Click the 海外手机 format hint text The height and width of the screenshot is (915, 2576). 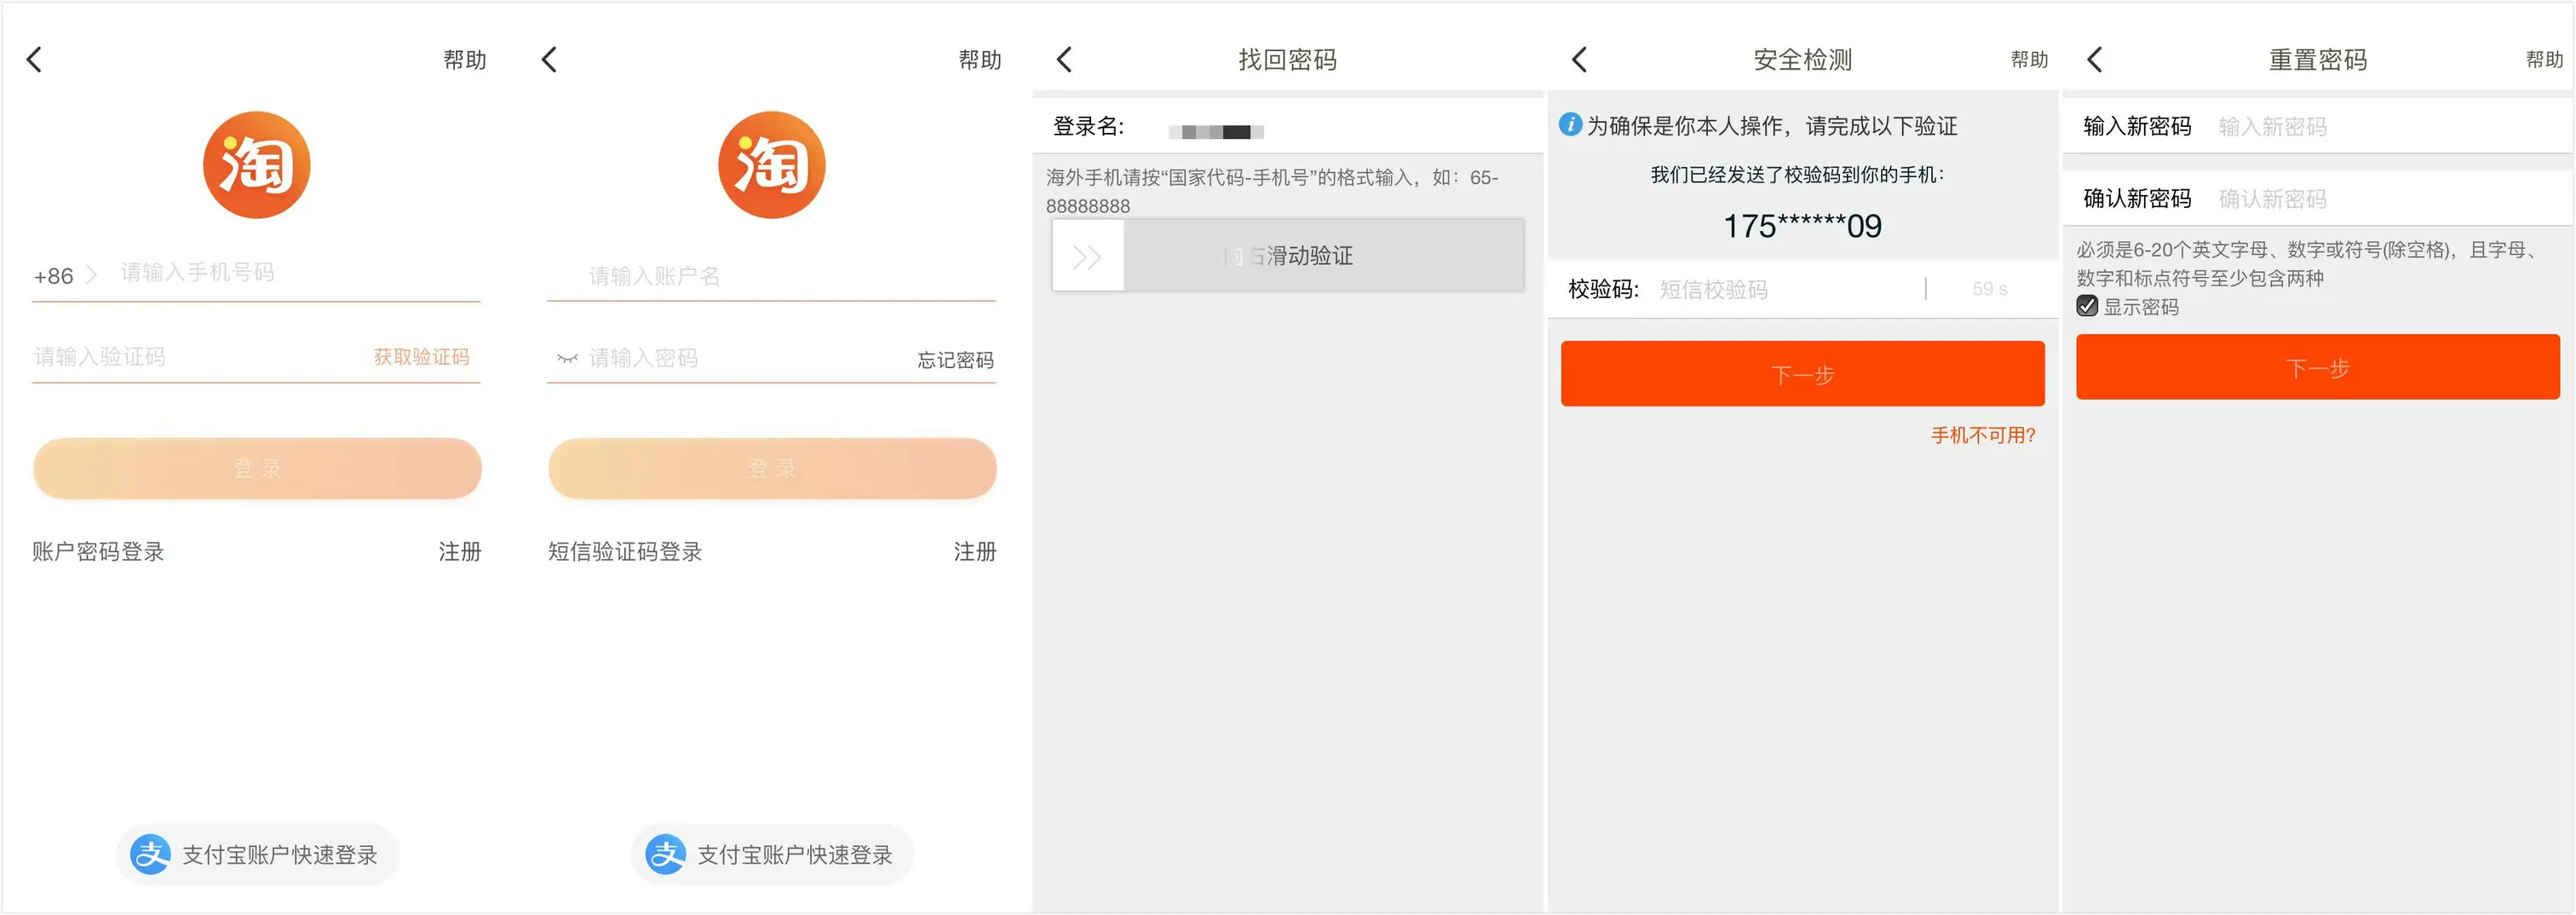pyautogui.click(x=1272, y=192)
